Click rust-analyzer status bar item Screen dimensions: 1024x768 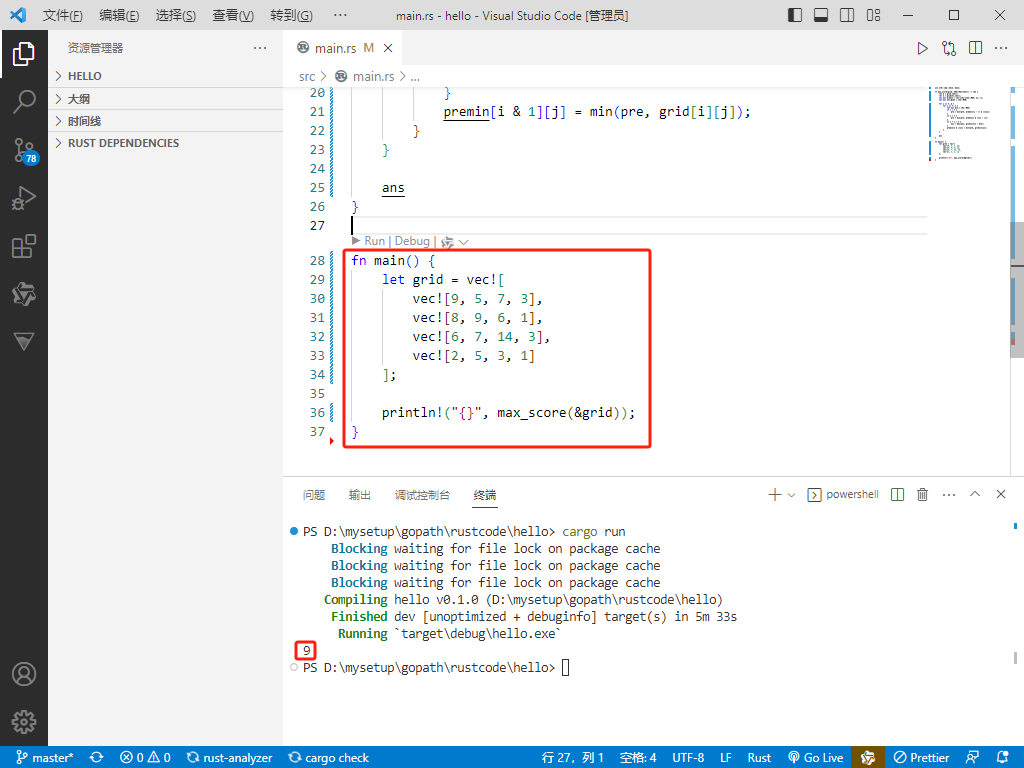click(x=229, y=758)
